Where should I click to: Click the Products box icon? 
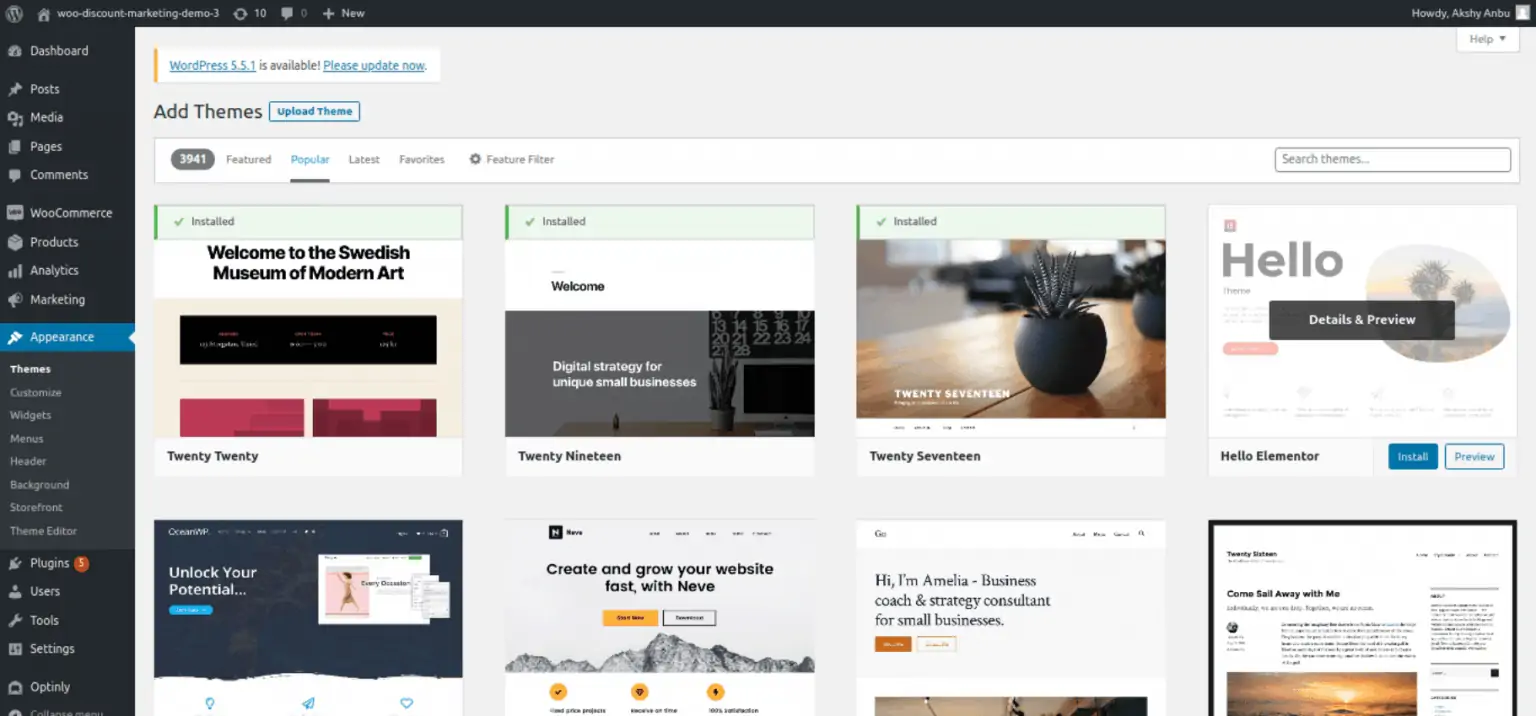(15, 242)
